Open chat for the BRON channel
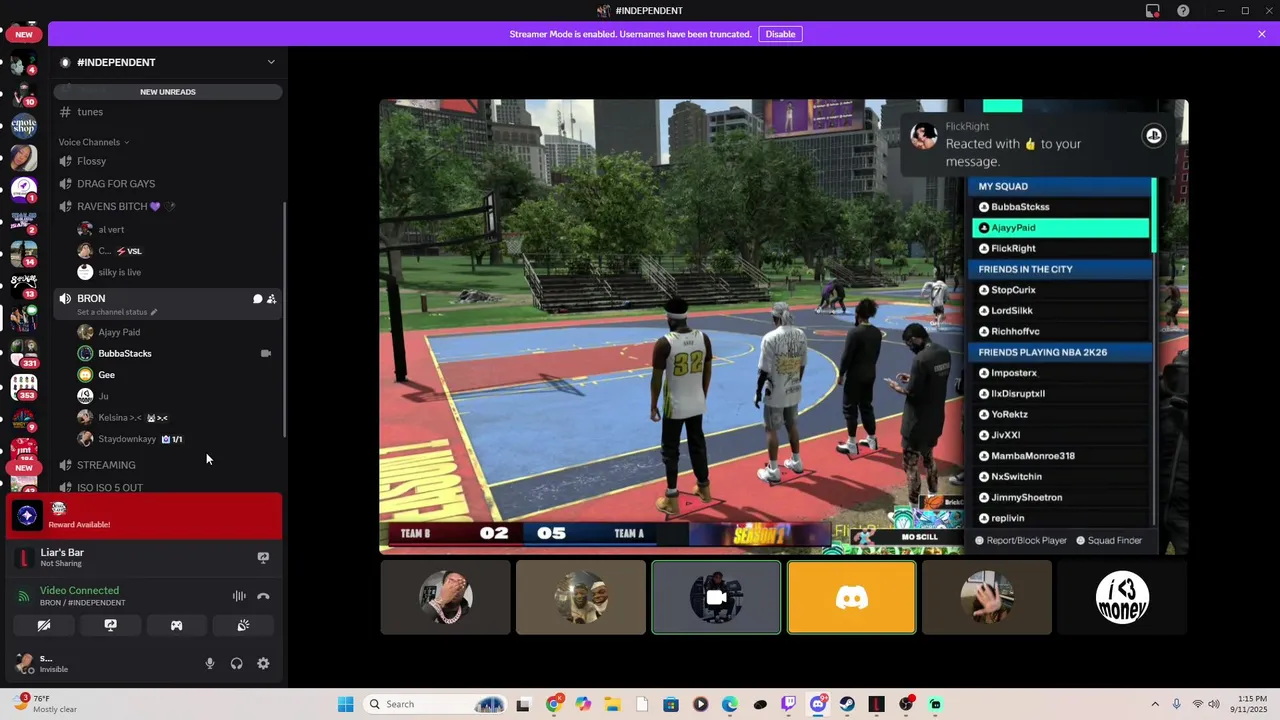 pos(257,299)
